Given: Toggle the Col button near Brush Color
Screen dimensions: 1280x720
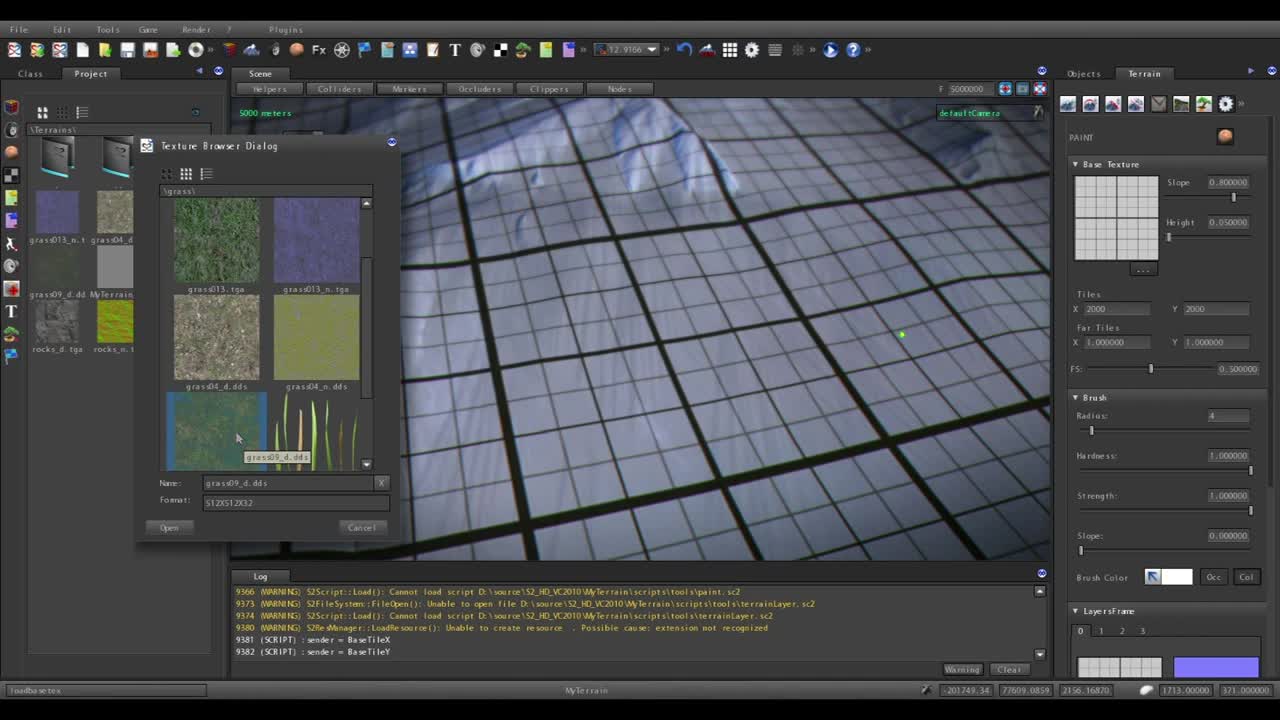Looking at the screenshot, I should click(1245, 578).
